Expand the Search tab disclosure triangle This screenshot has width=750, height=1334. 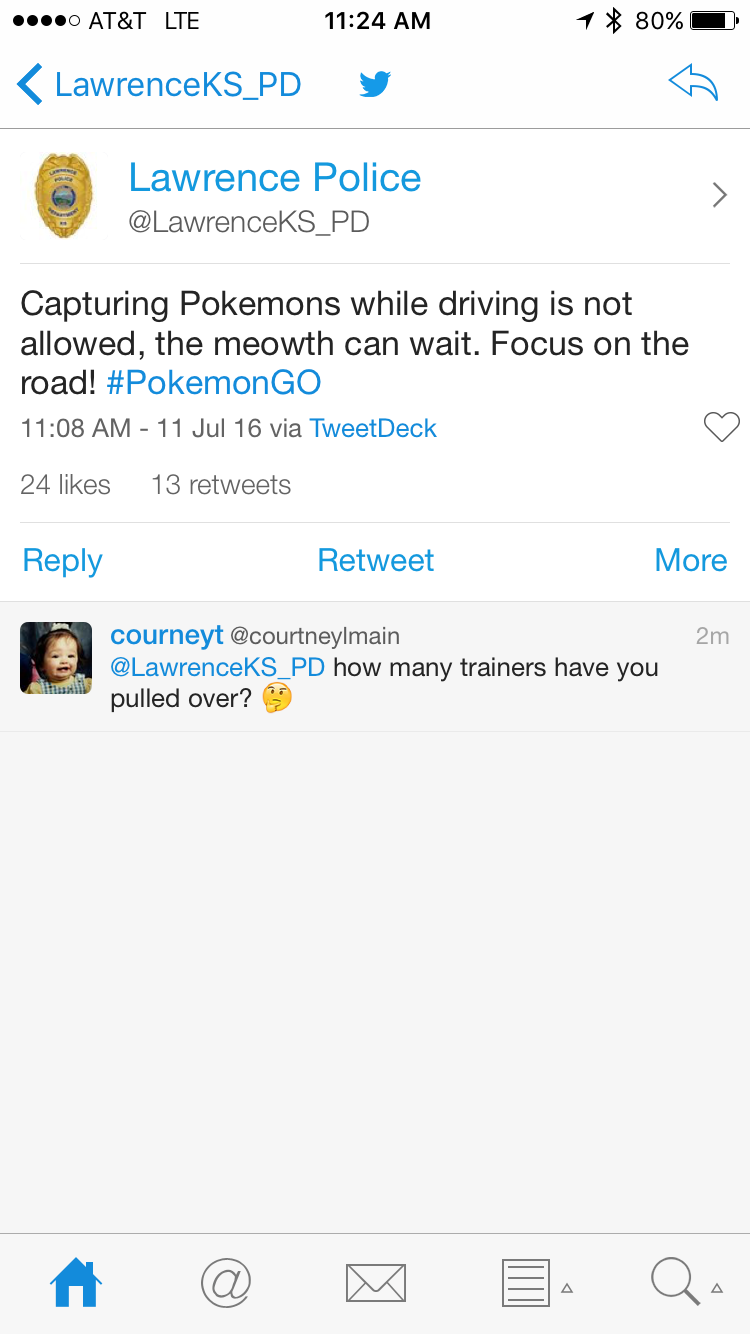click(x=717, y=1288)
